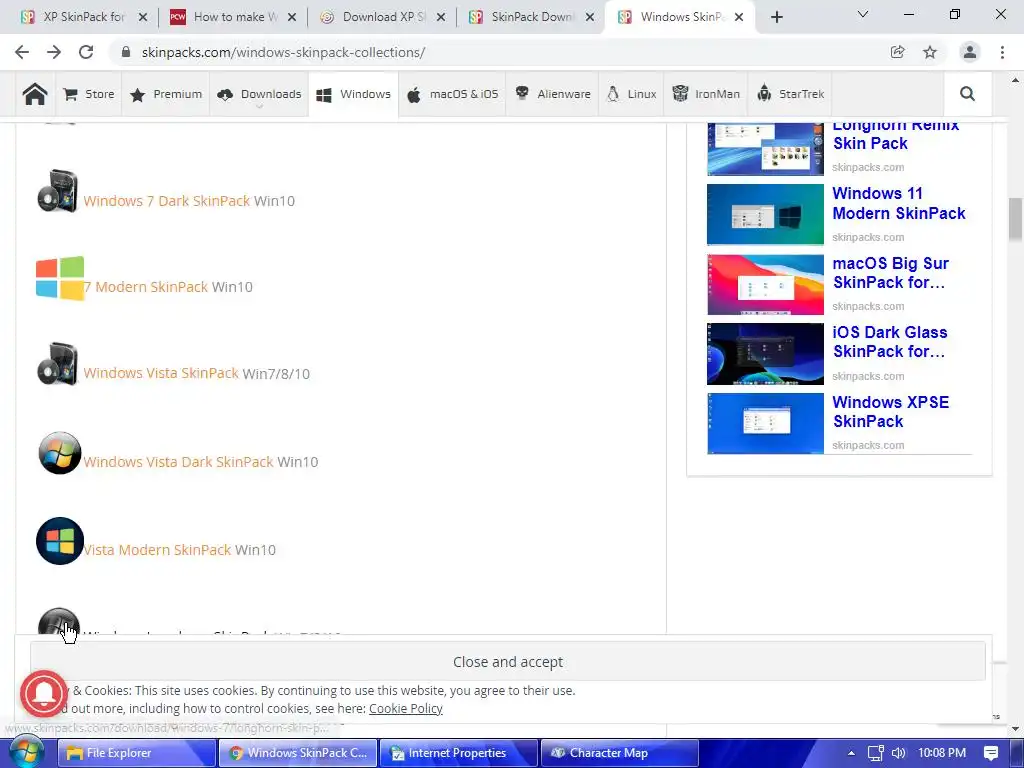
Task: Open the Chrome three-dot menu
Action: (x=1002, y=52)
